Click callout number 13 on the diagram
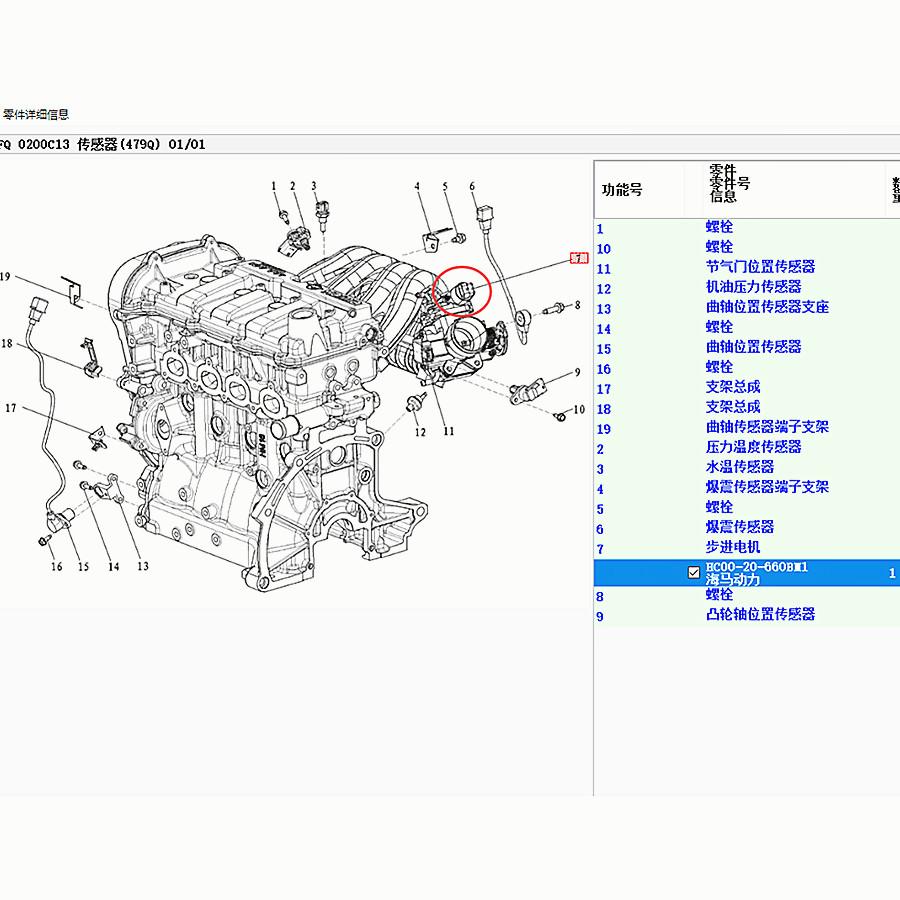This screenshot has height=900, width=900. (143, 567)
